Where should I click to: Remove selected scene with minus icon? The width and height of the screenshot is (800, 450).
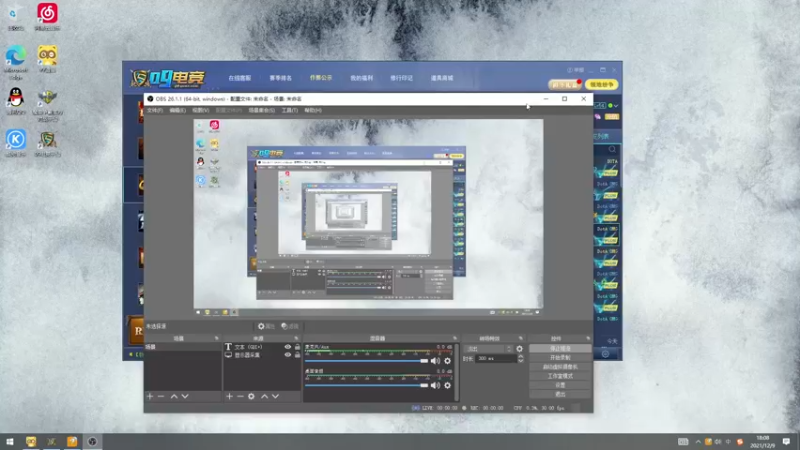coord(161,396)
